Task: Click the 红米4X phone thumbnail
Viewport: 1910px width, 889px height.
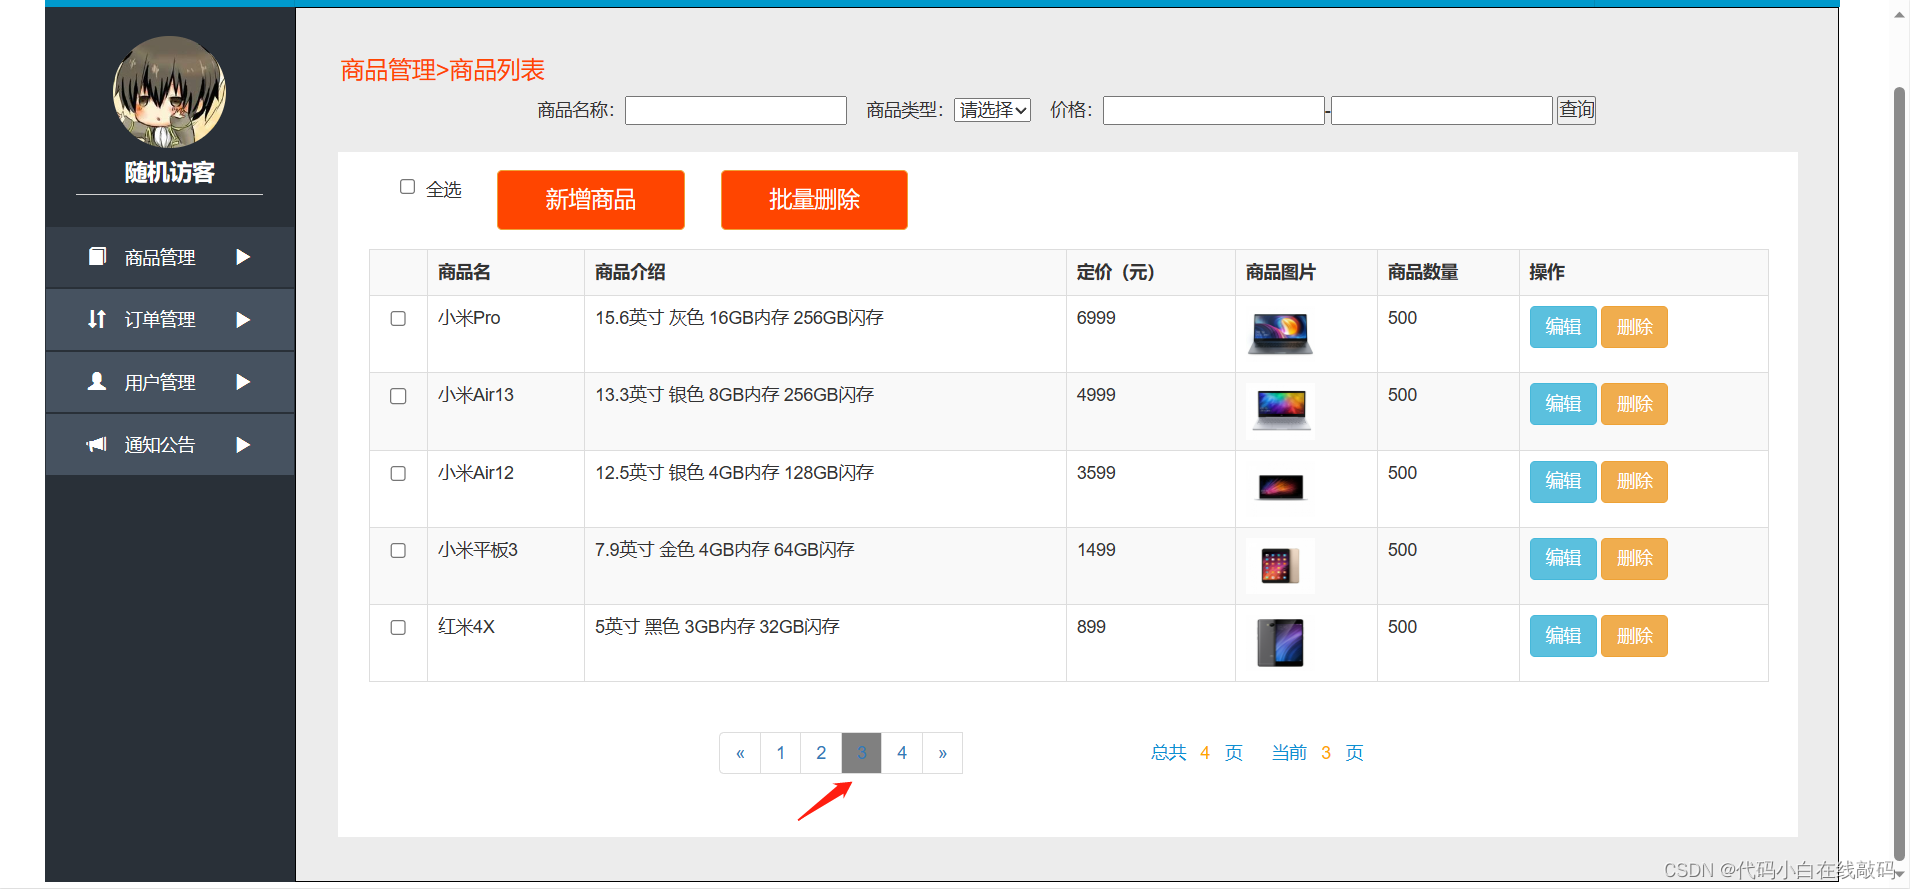Action: coord(1280,642)
